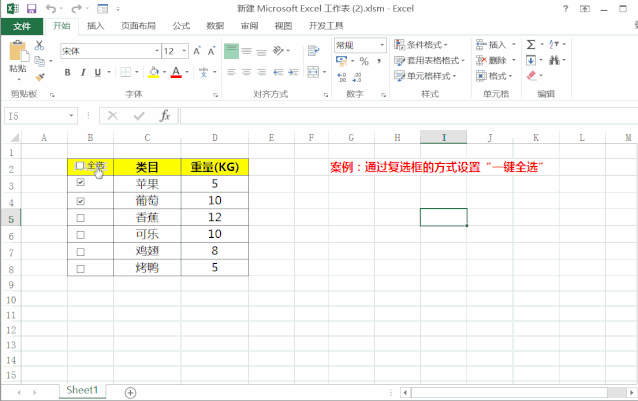
Task: Align text right in cell
Action: pos(262,72)
